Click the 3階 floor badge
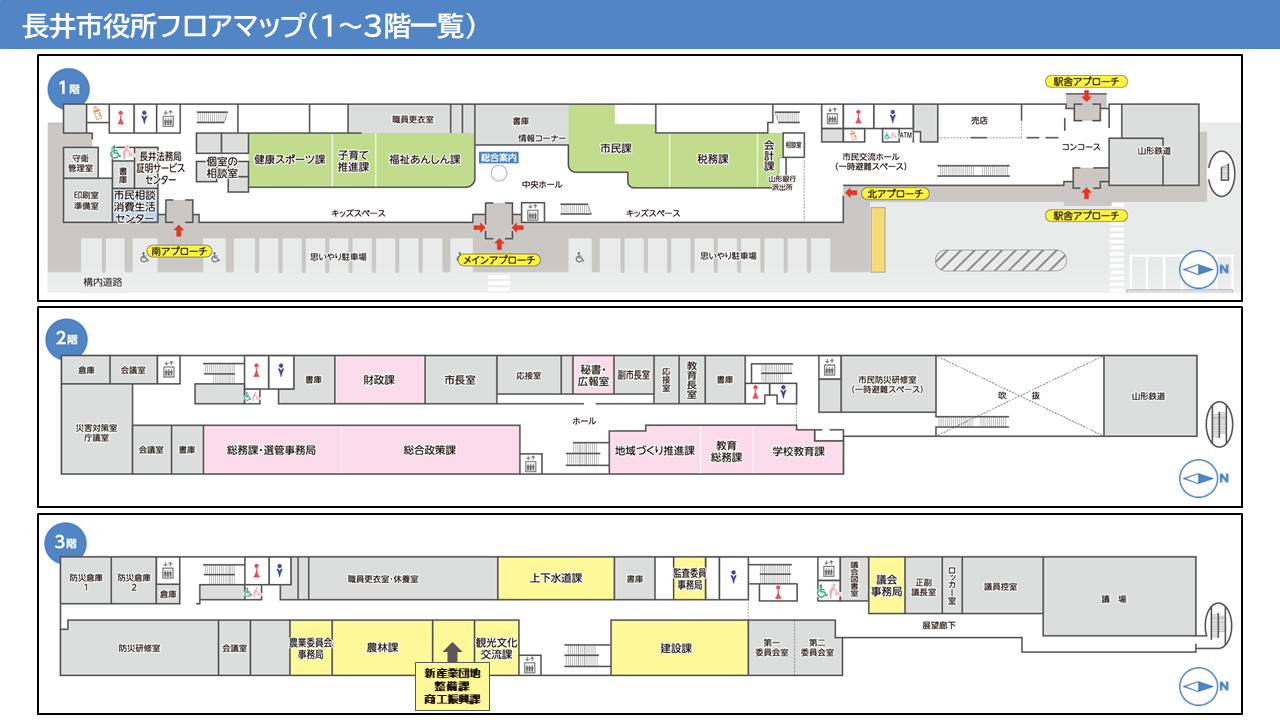 pyautogui.click(x=65, y=543)
